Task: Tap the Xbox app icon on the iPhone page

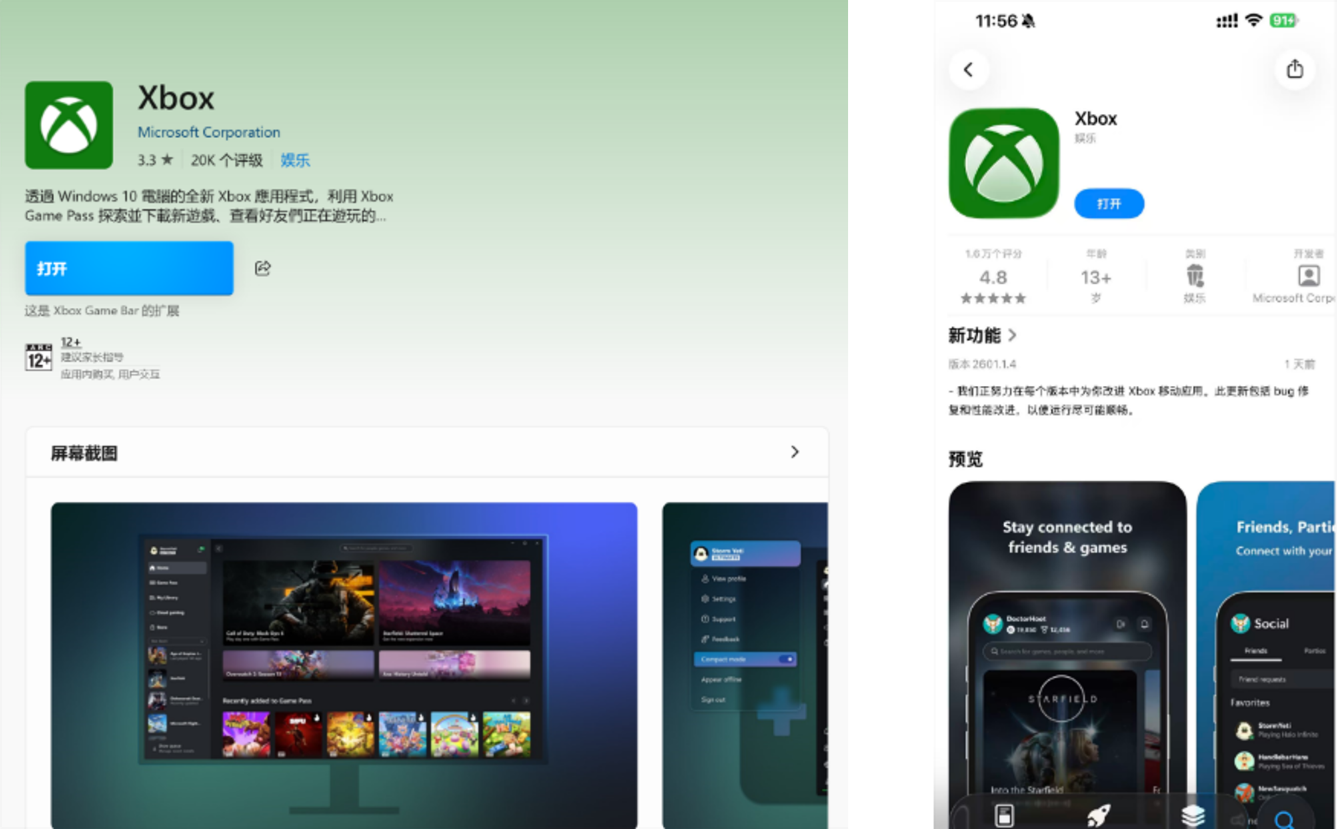Action: click(1003, 163)
